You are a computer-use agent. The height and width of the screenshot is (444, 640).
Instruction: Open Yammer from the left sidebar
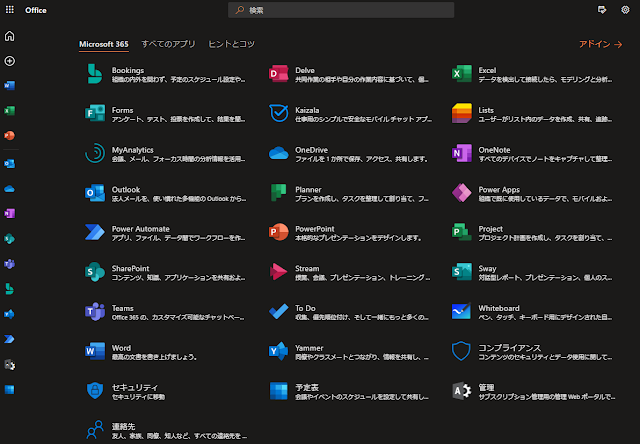click(9, 314)
